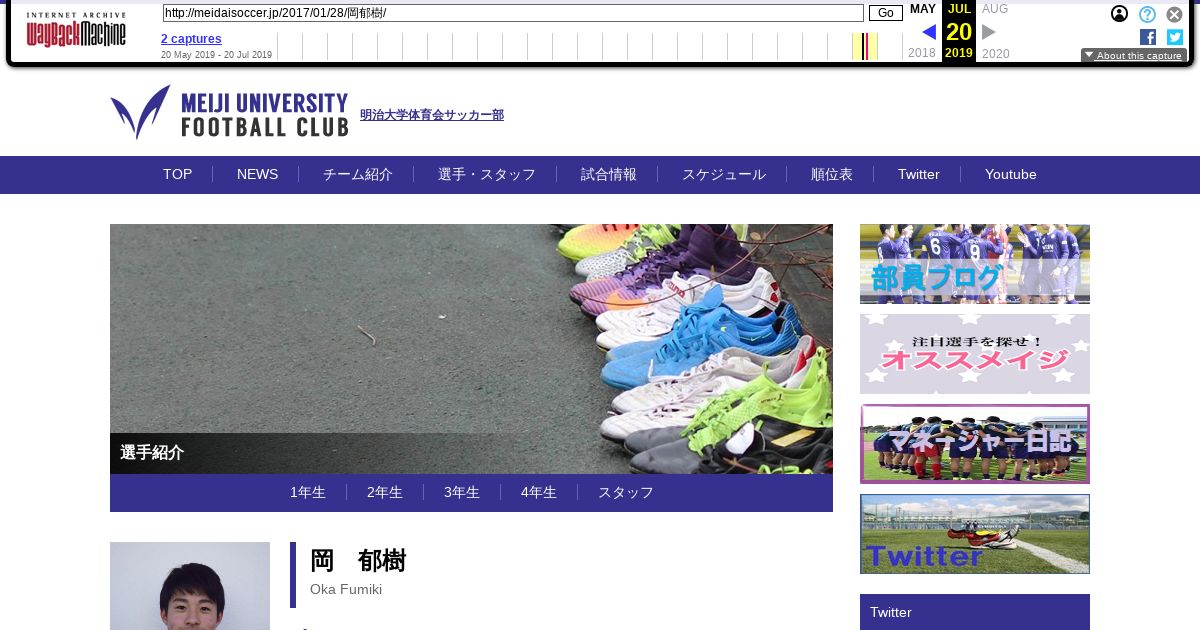Select the 3年生 tab
Image resolution: width=1200 pixels, height=630 pixels.
click(x=462, y=492)
